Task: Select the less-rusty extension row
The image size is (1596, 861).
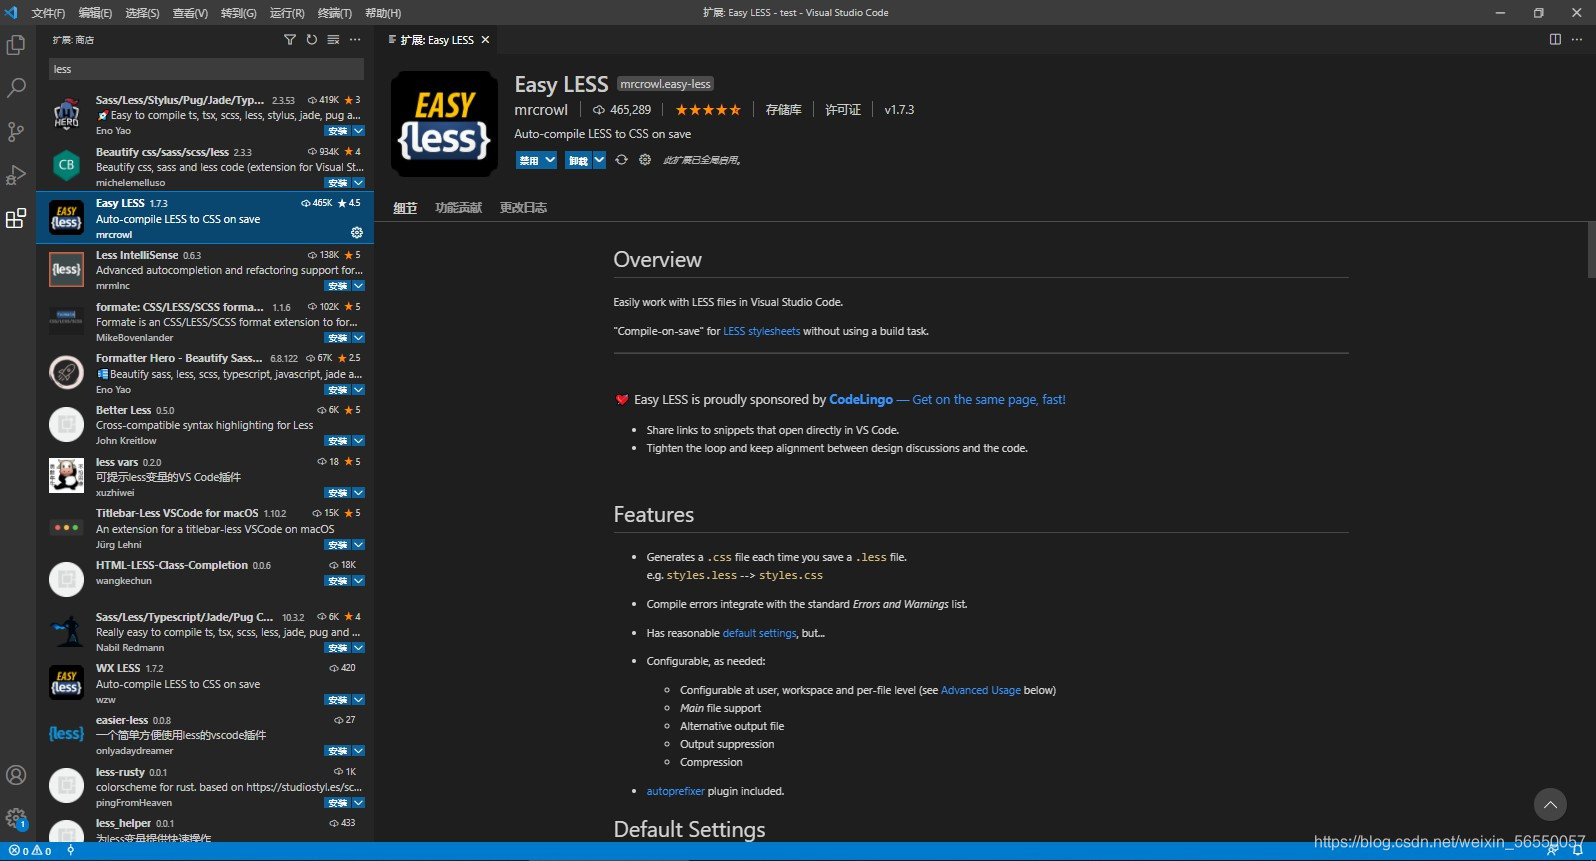Action: coord(205,787)
